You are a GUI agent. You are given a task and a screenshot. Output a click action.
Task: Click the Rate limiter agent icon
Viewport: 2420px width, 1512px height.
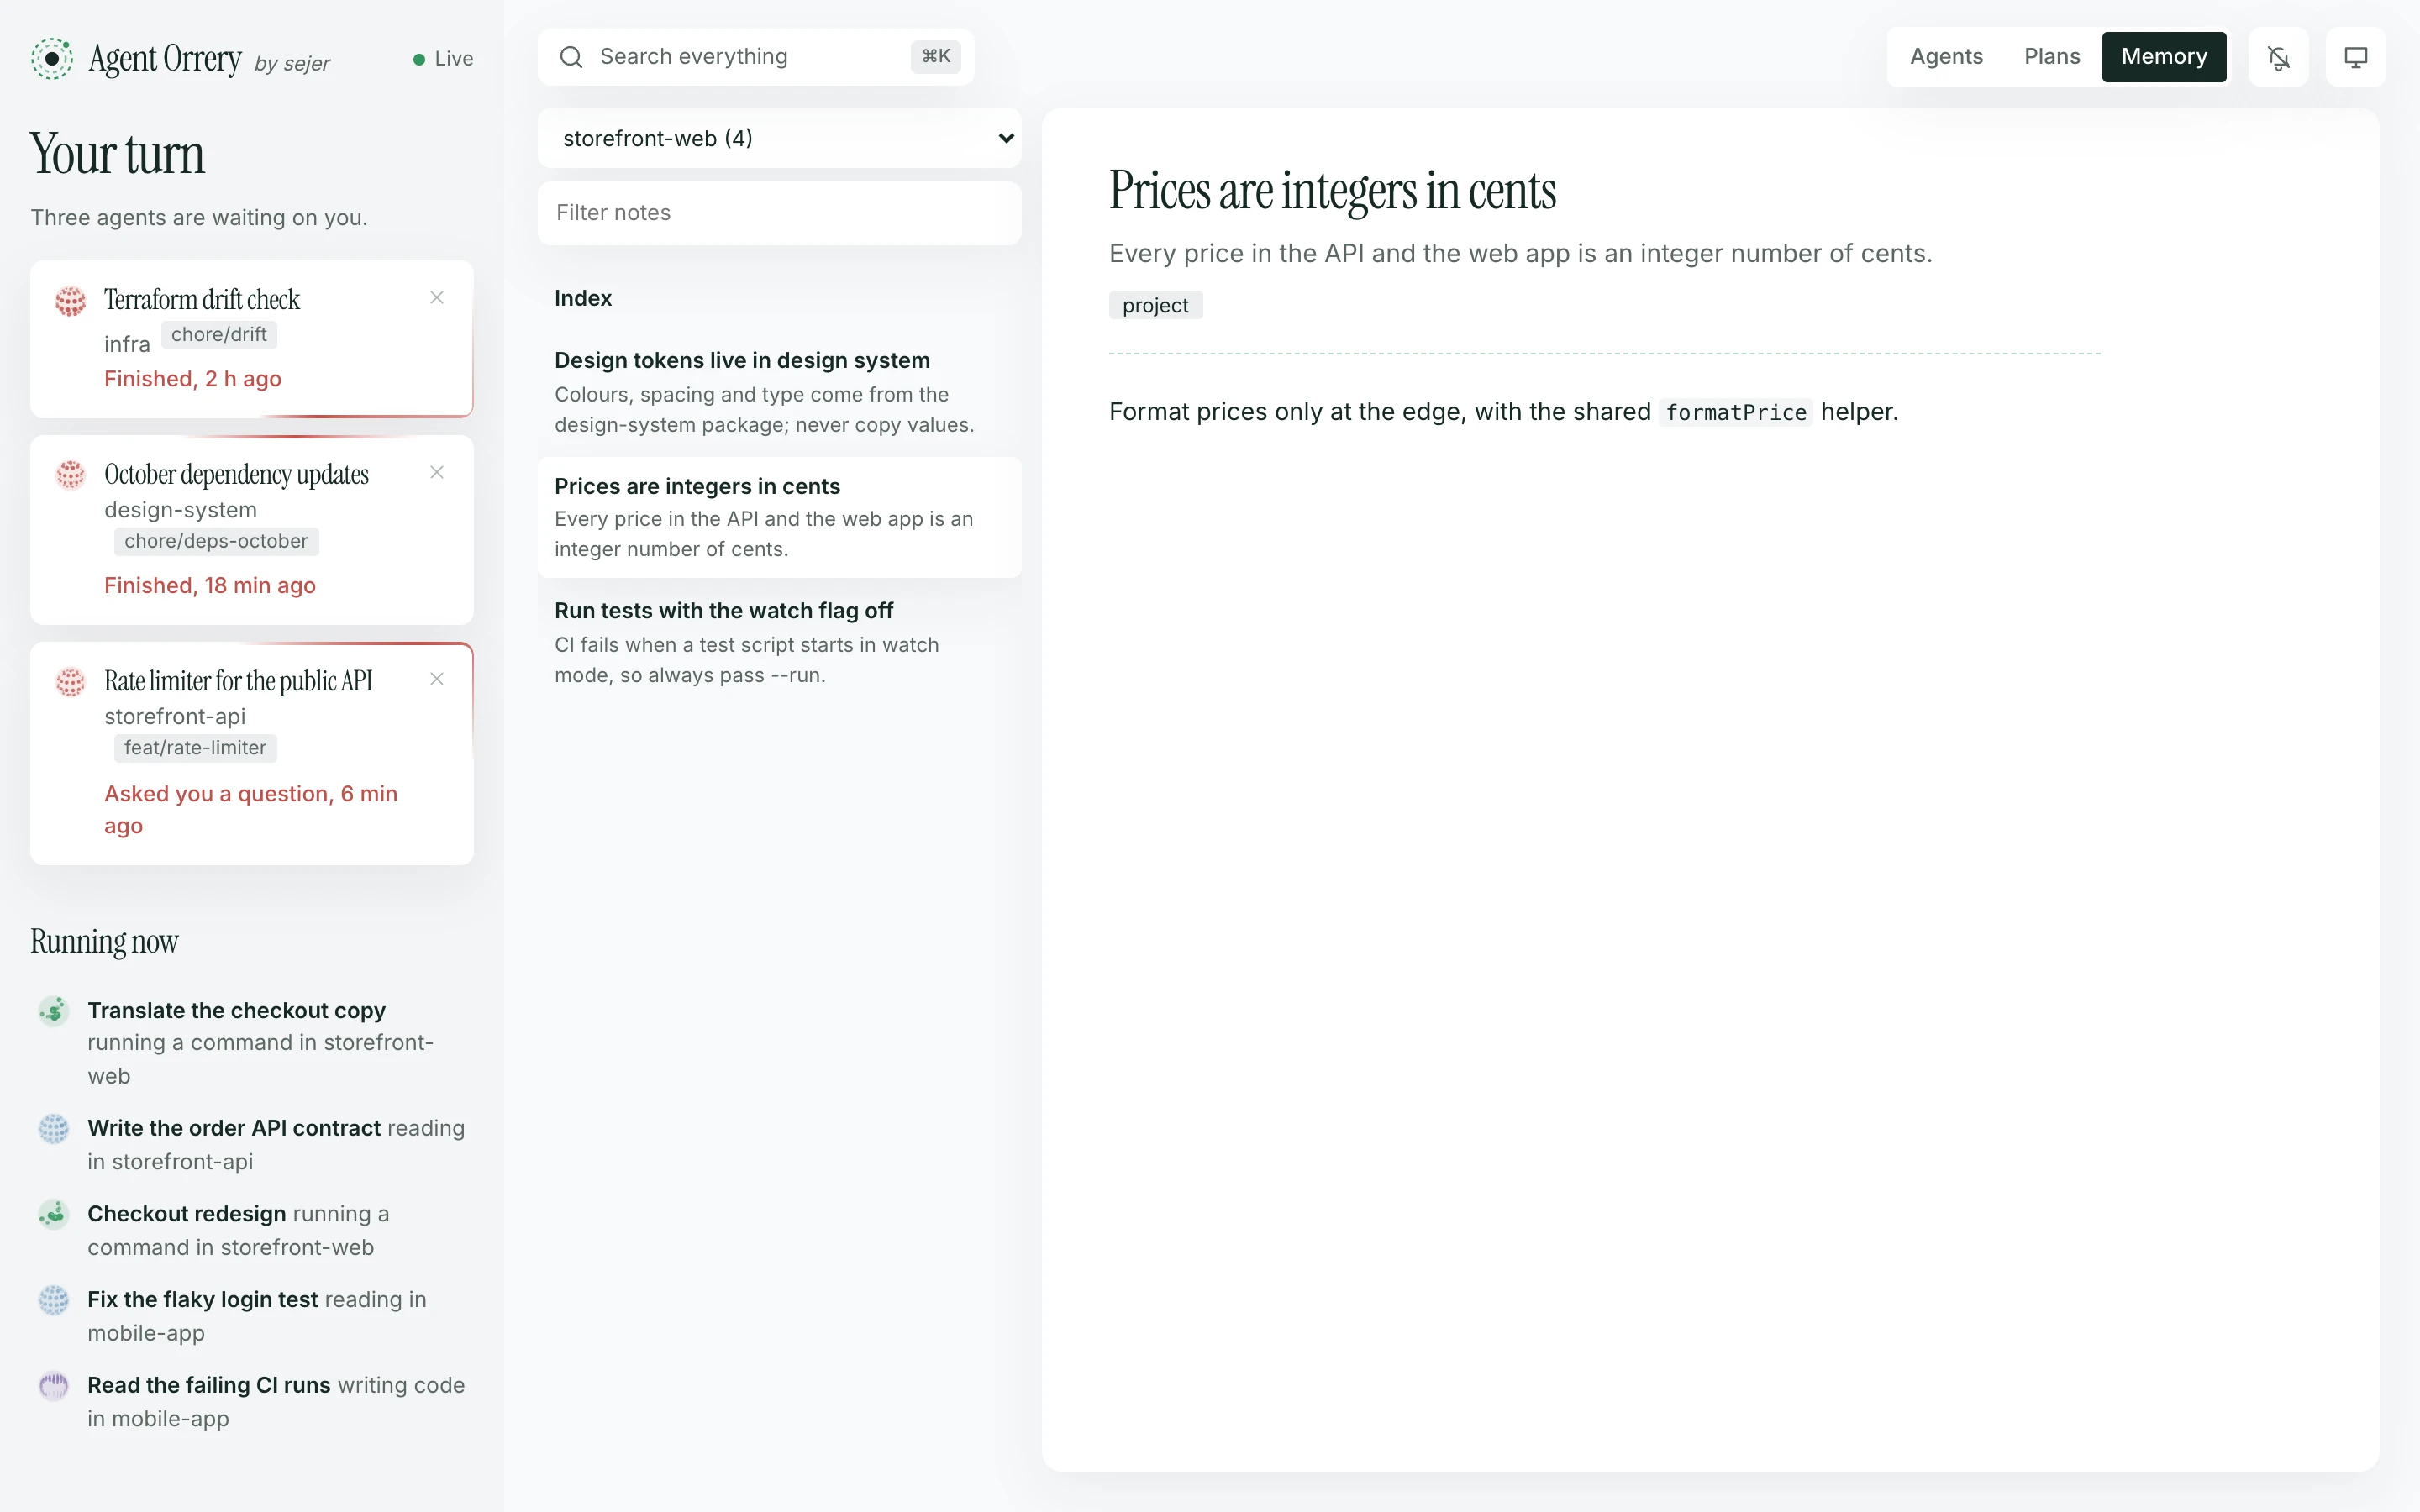70,682
